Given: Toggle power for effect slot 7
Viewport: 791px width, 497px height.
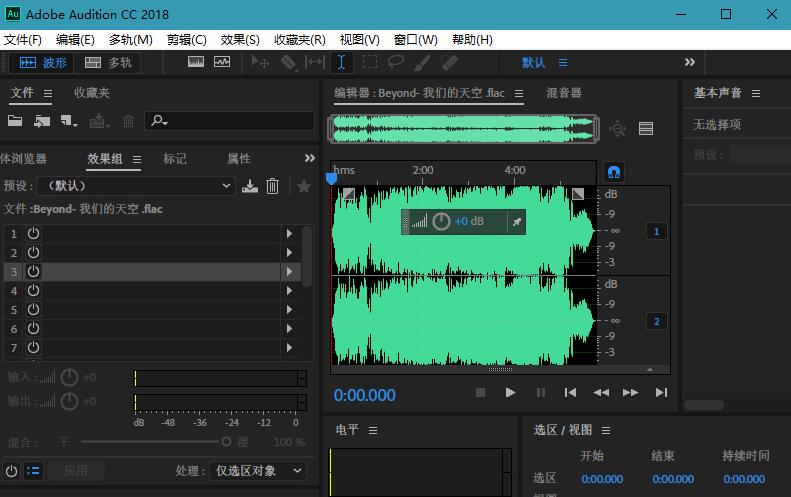Looking at the screenshot, I should point(33,348).
